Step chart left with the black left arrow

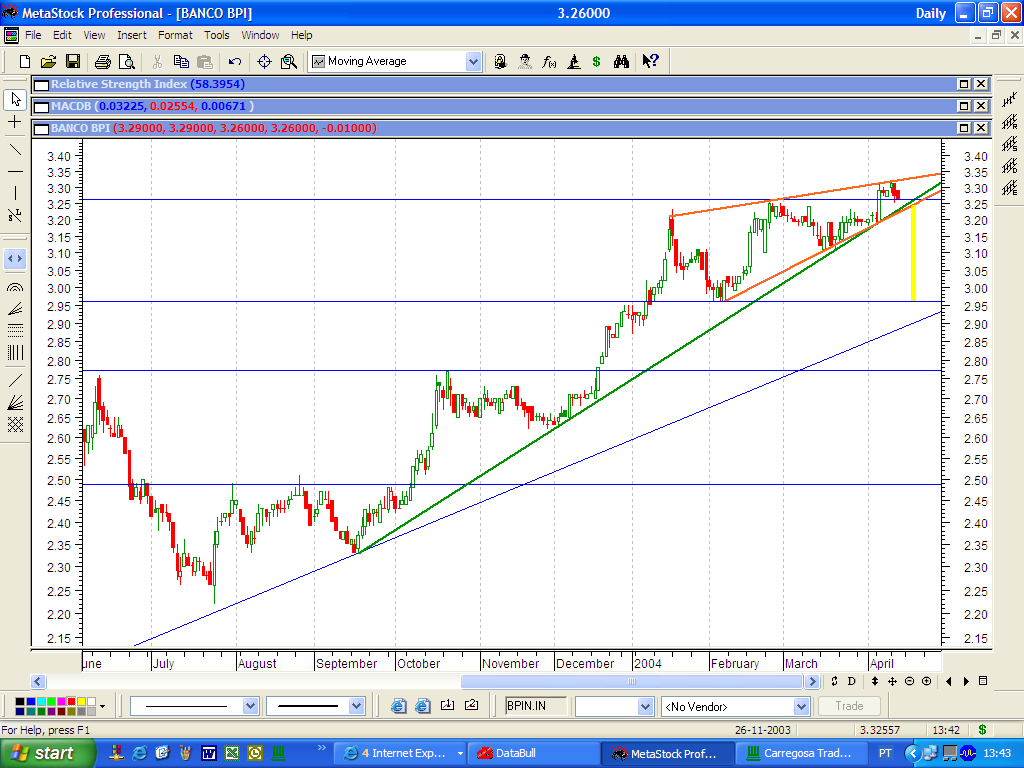click(x=948, y=681)
